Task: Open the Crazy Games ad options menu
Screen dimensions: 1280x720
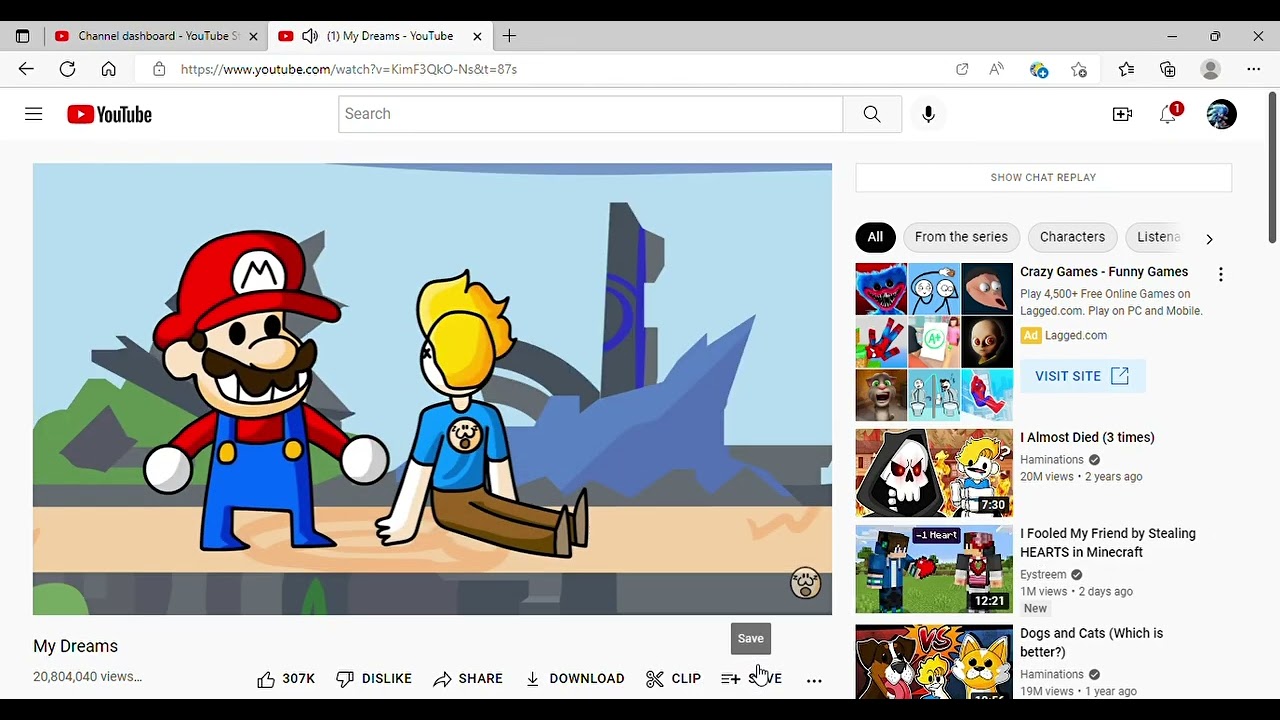Action: [x=1220, y=274]
